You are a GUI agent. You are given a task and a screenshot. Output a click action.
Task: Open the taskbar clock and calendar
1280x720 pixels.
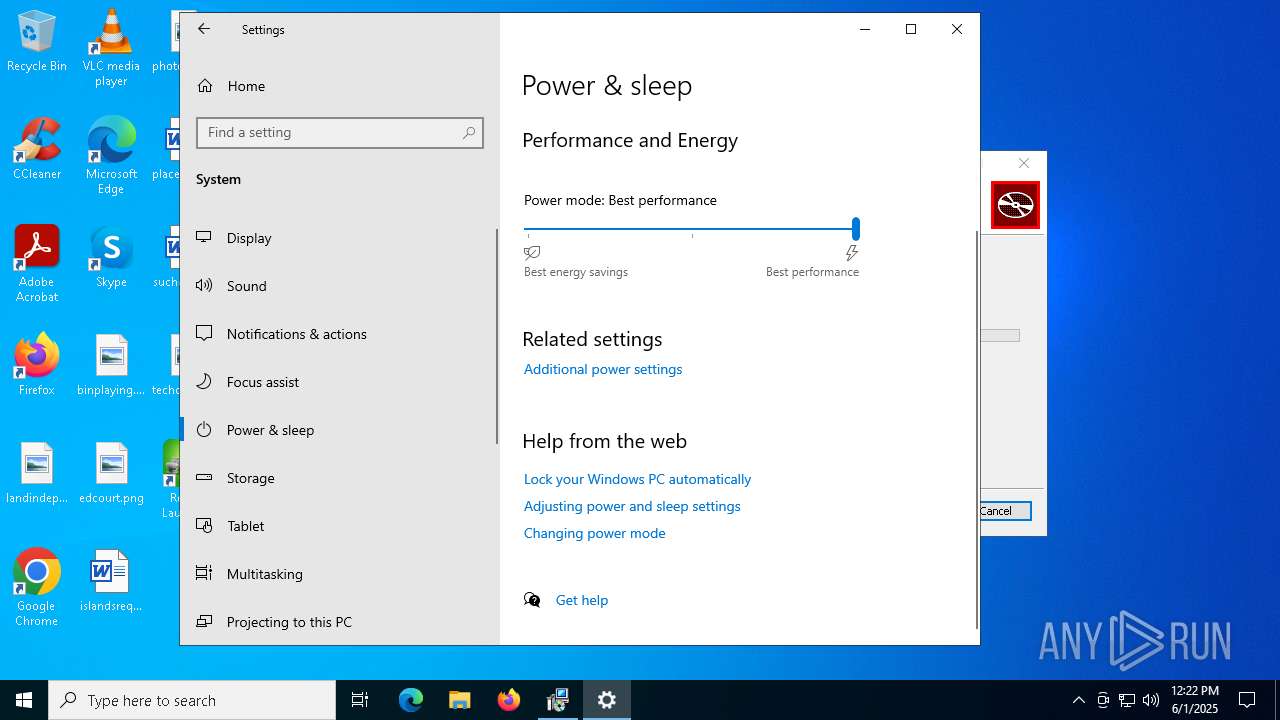coord(1195,700)
